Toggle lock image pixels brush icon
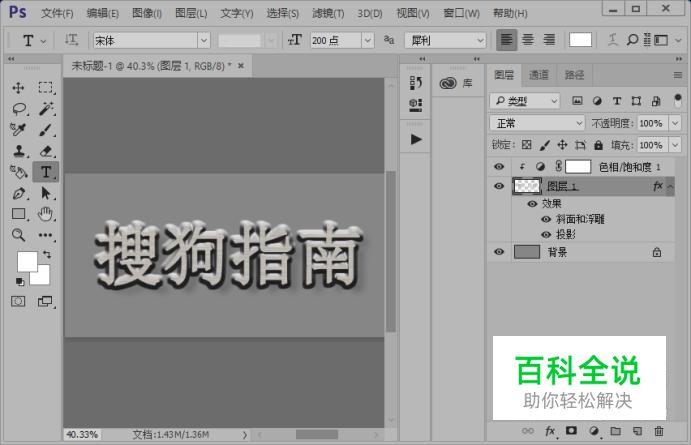 click(x=545, y=145)
